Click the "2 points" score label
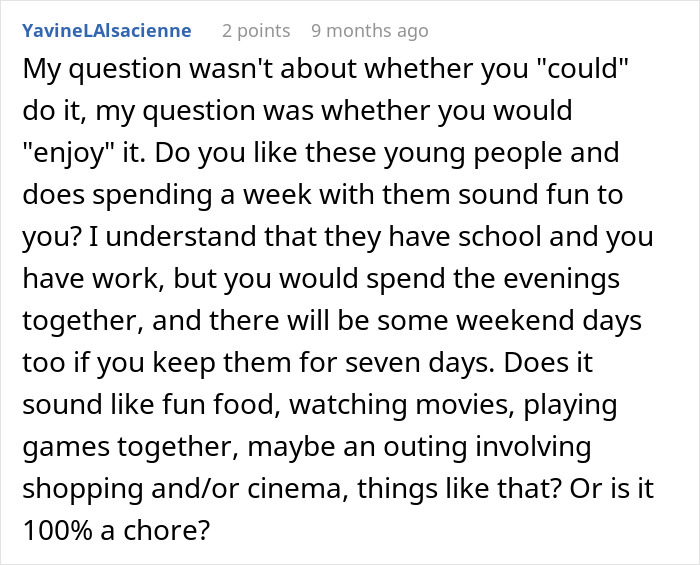Viewport: 700px width, 565px height. [254, 31]
